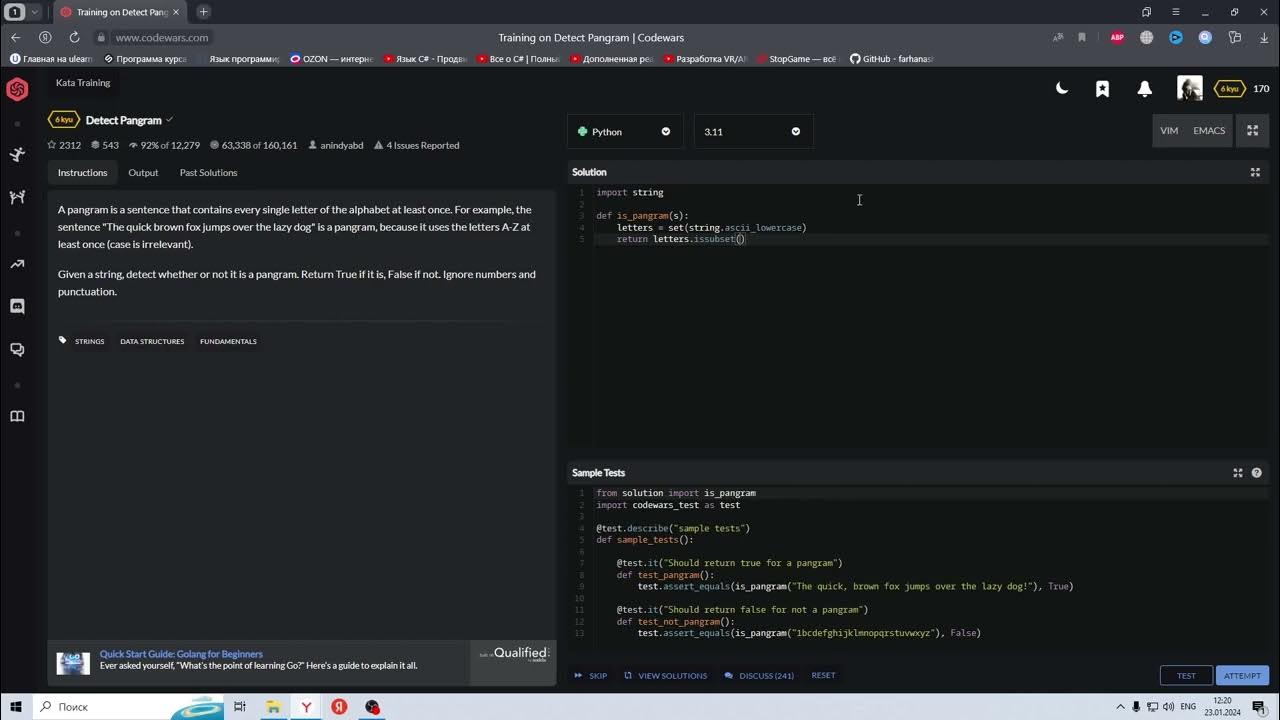Click the www.codewars.com address bar
The width and height of the screenshot is (1280, 720).
[x=162, y=38]
